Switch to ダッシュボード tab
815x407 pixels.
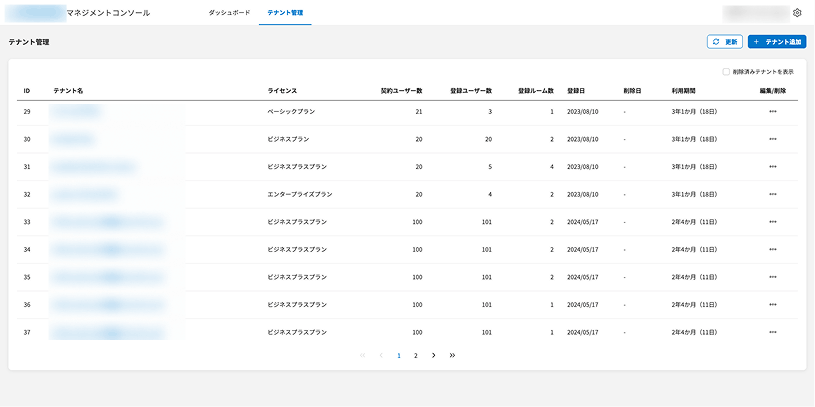(x=229, y=12)
